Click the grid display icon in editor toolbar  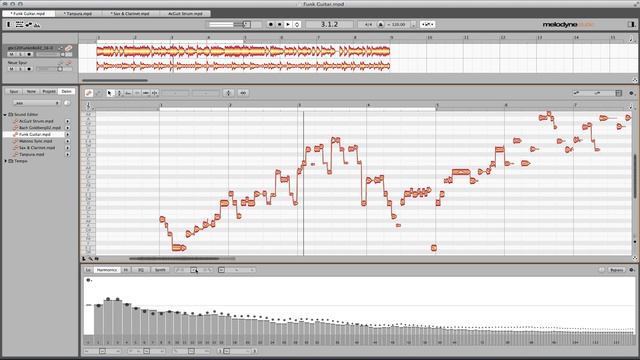[x=619, y=93]
